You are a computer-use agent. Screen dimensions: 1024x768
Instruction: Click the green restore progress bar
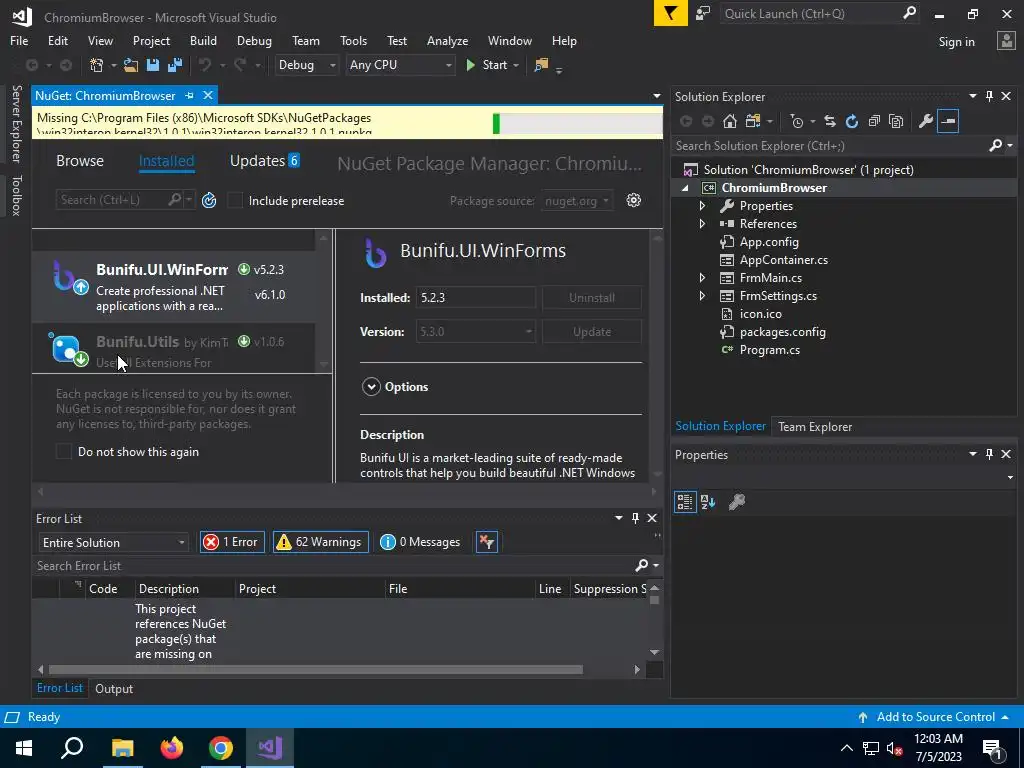pyautogui.click(x=496, y=123)
